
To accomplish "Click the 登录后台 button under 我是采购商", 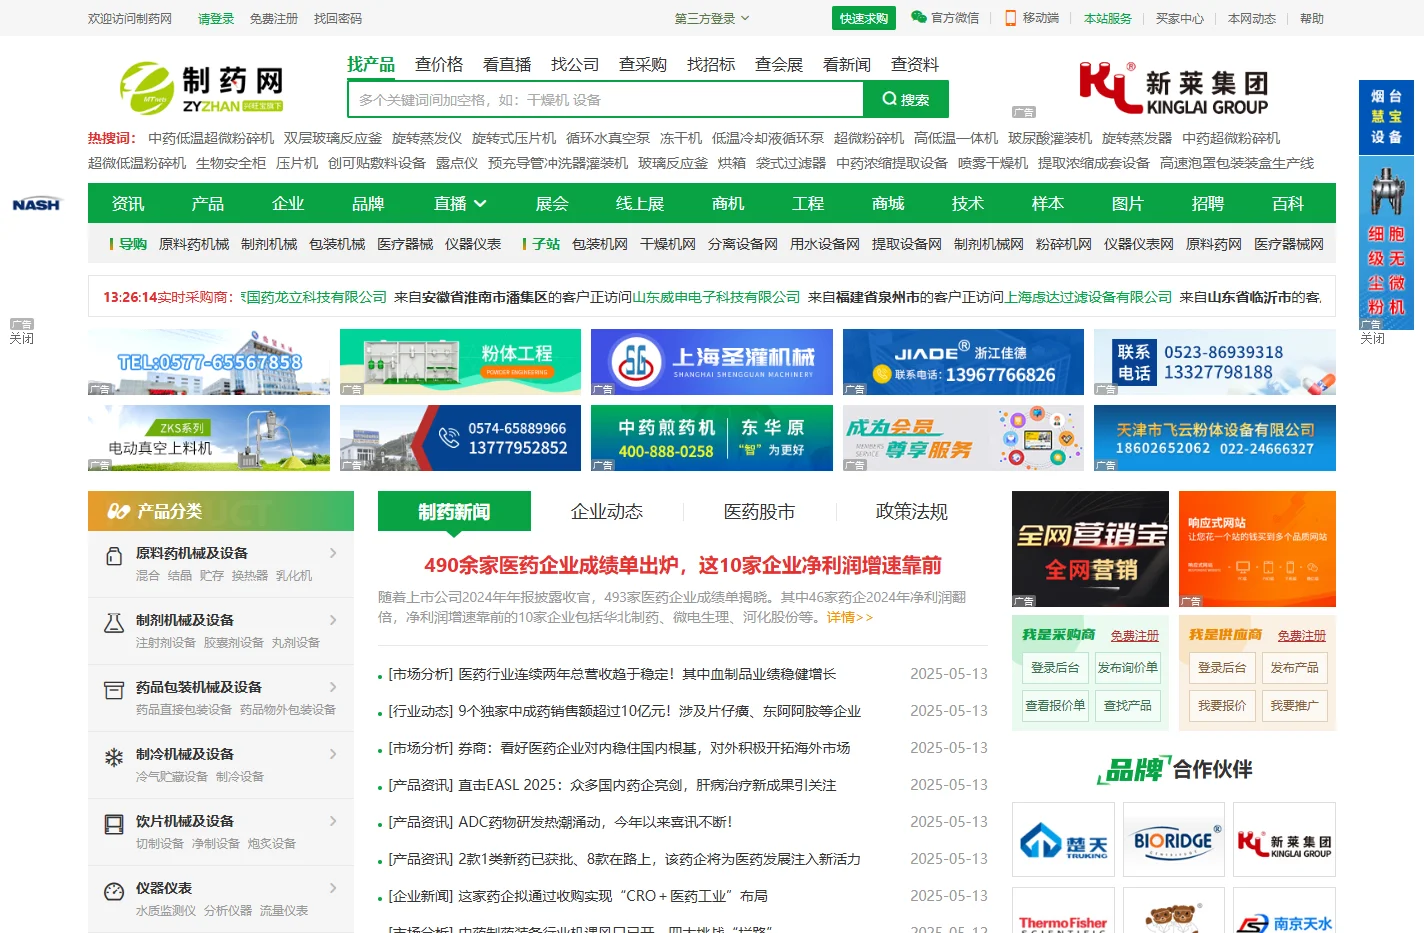I will [x=1055, y=667].
